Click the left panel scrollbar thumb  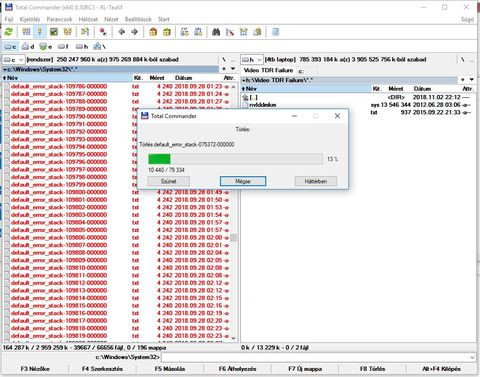233,238
